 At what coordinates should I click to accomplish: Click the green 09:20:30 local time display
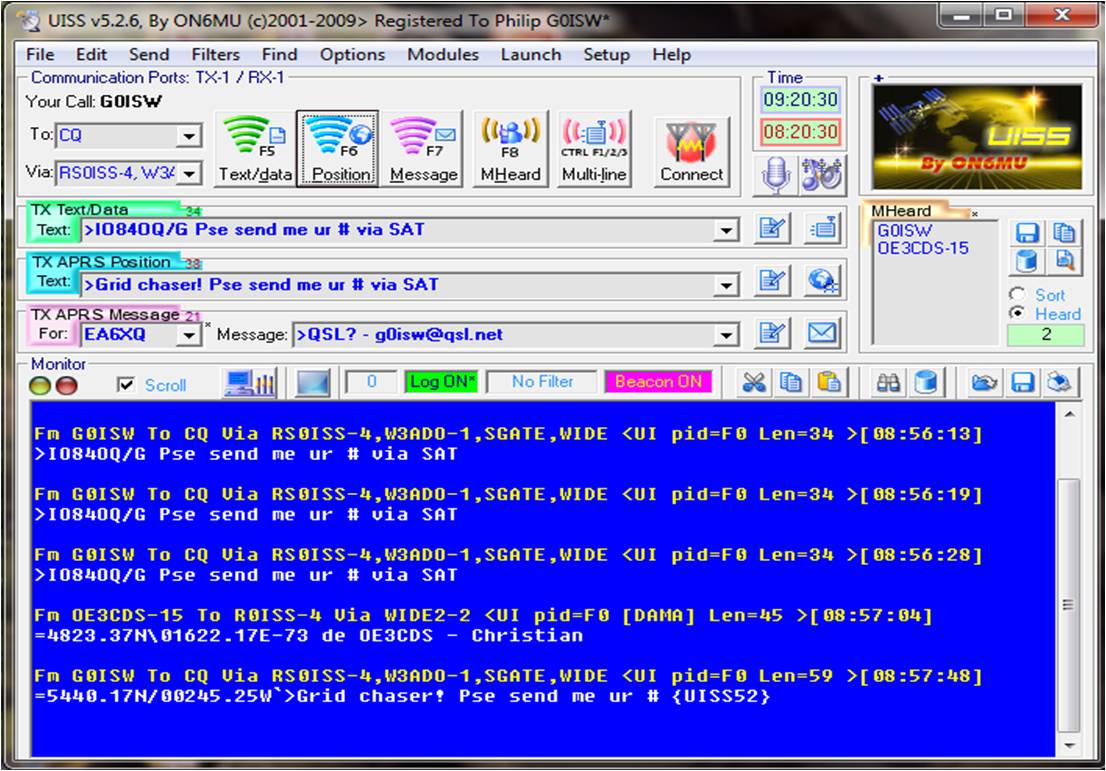click(800, 99)
